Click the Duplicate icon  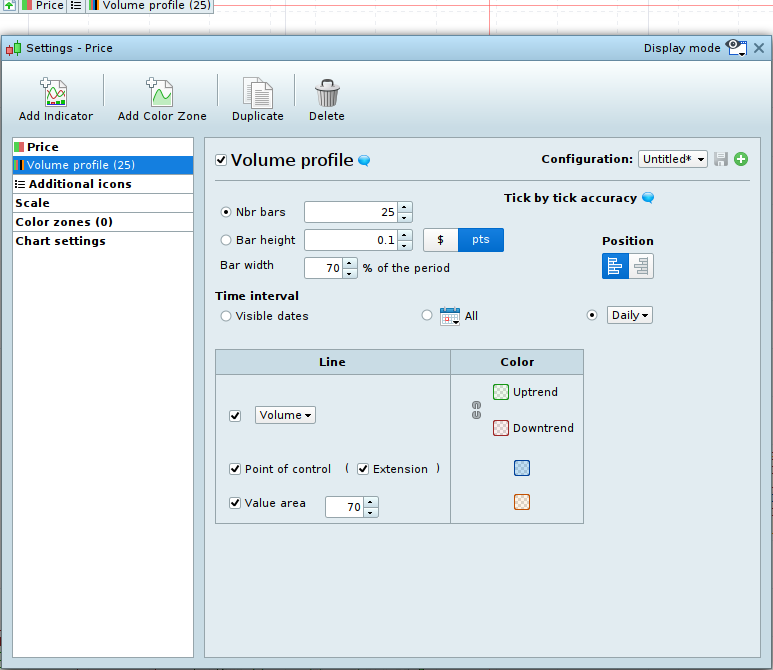pos(257,92)
